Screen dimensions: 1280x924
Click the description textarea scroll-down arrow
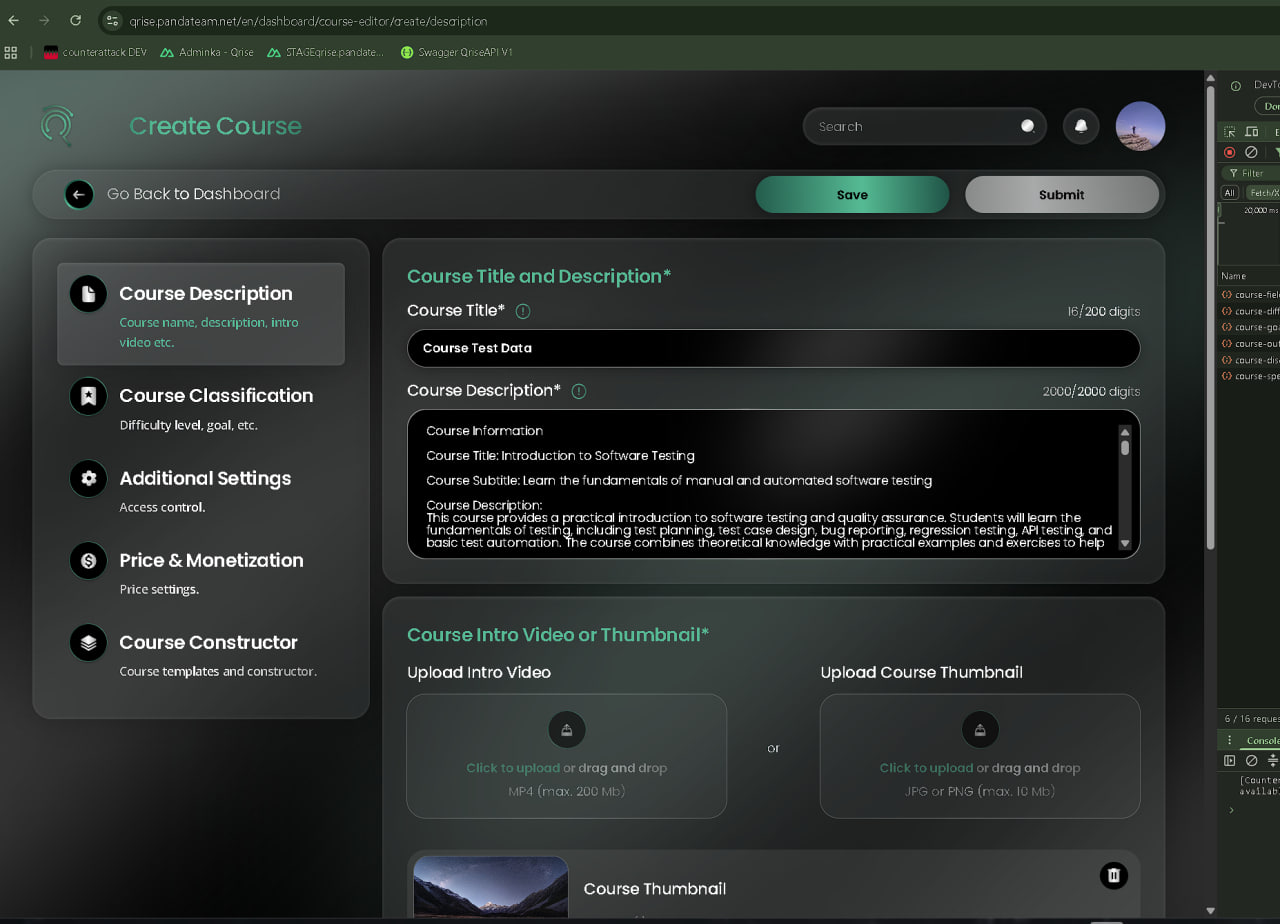[1125, 544]
